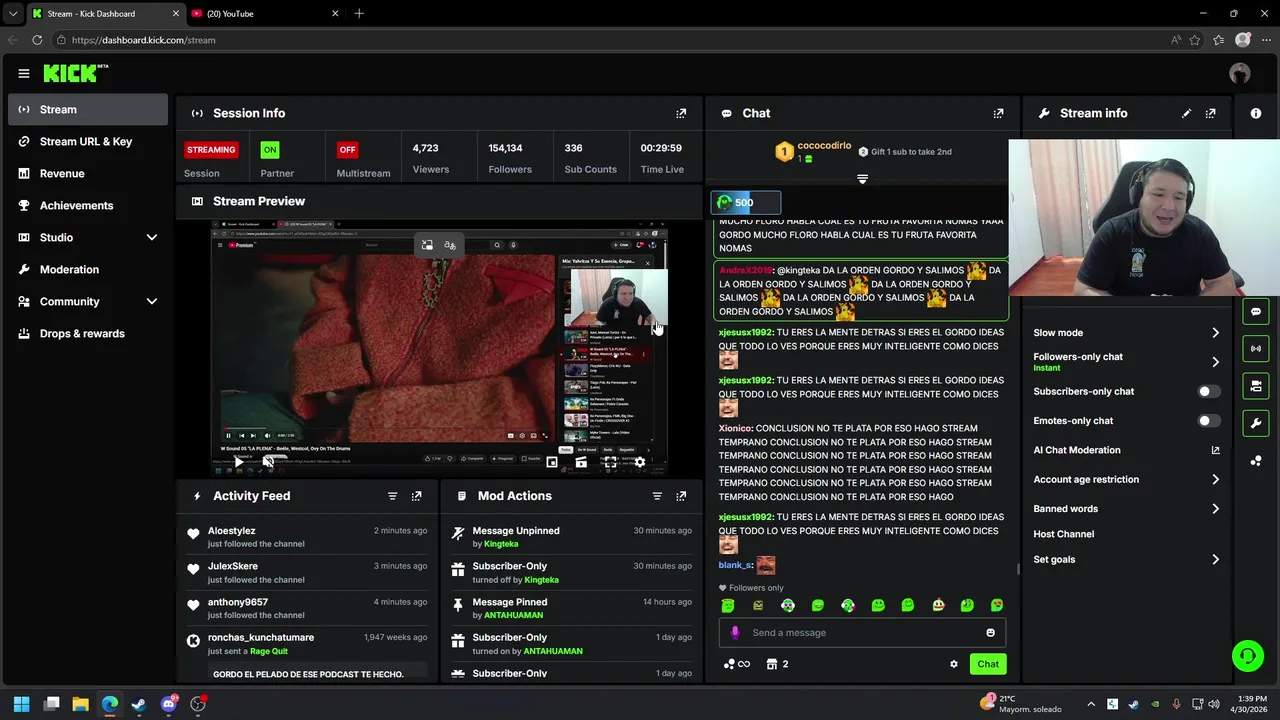Click the browser address bar
Screen dimensions: 1280x720
coord(610,40)
